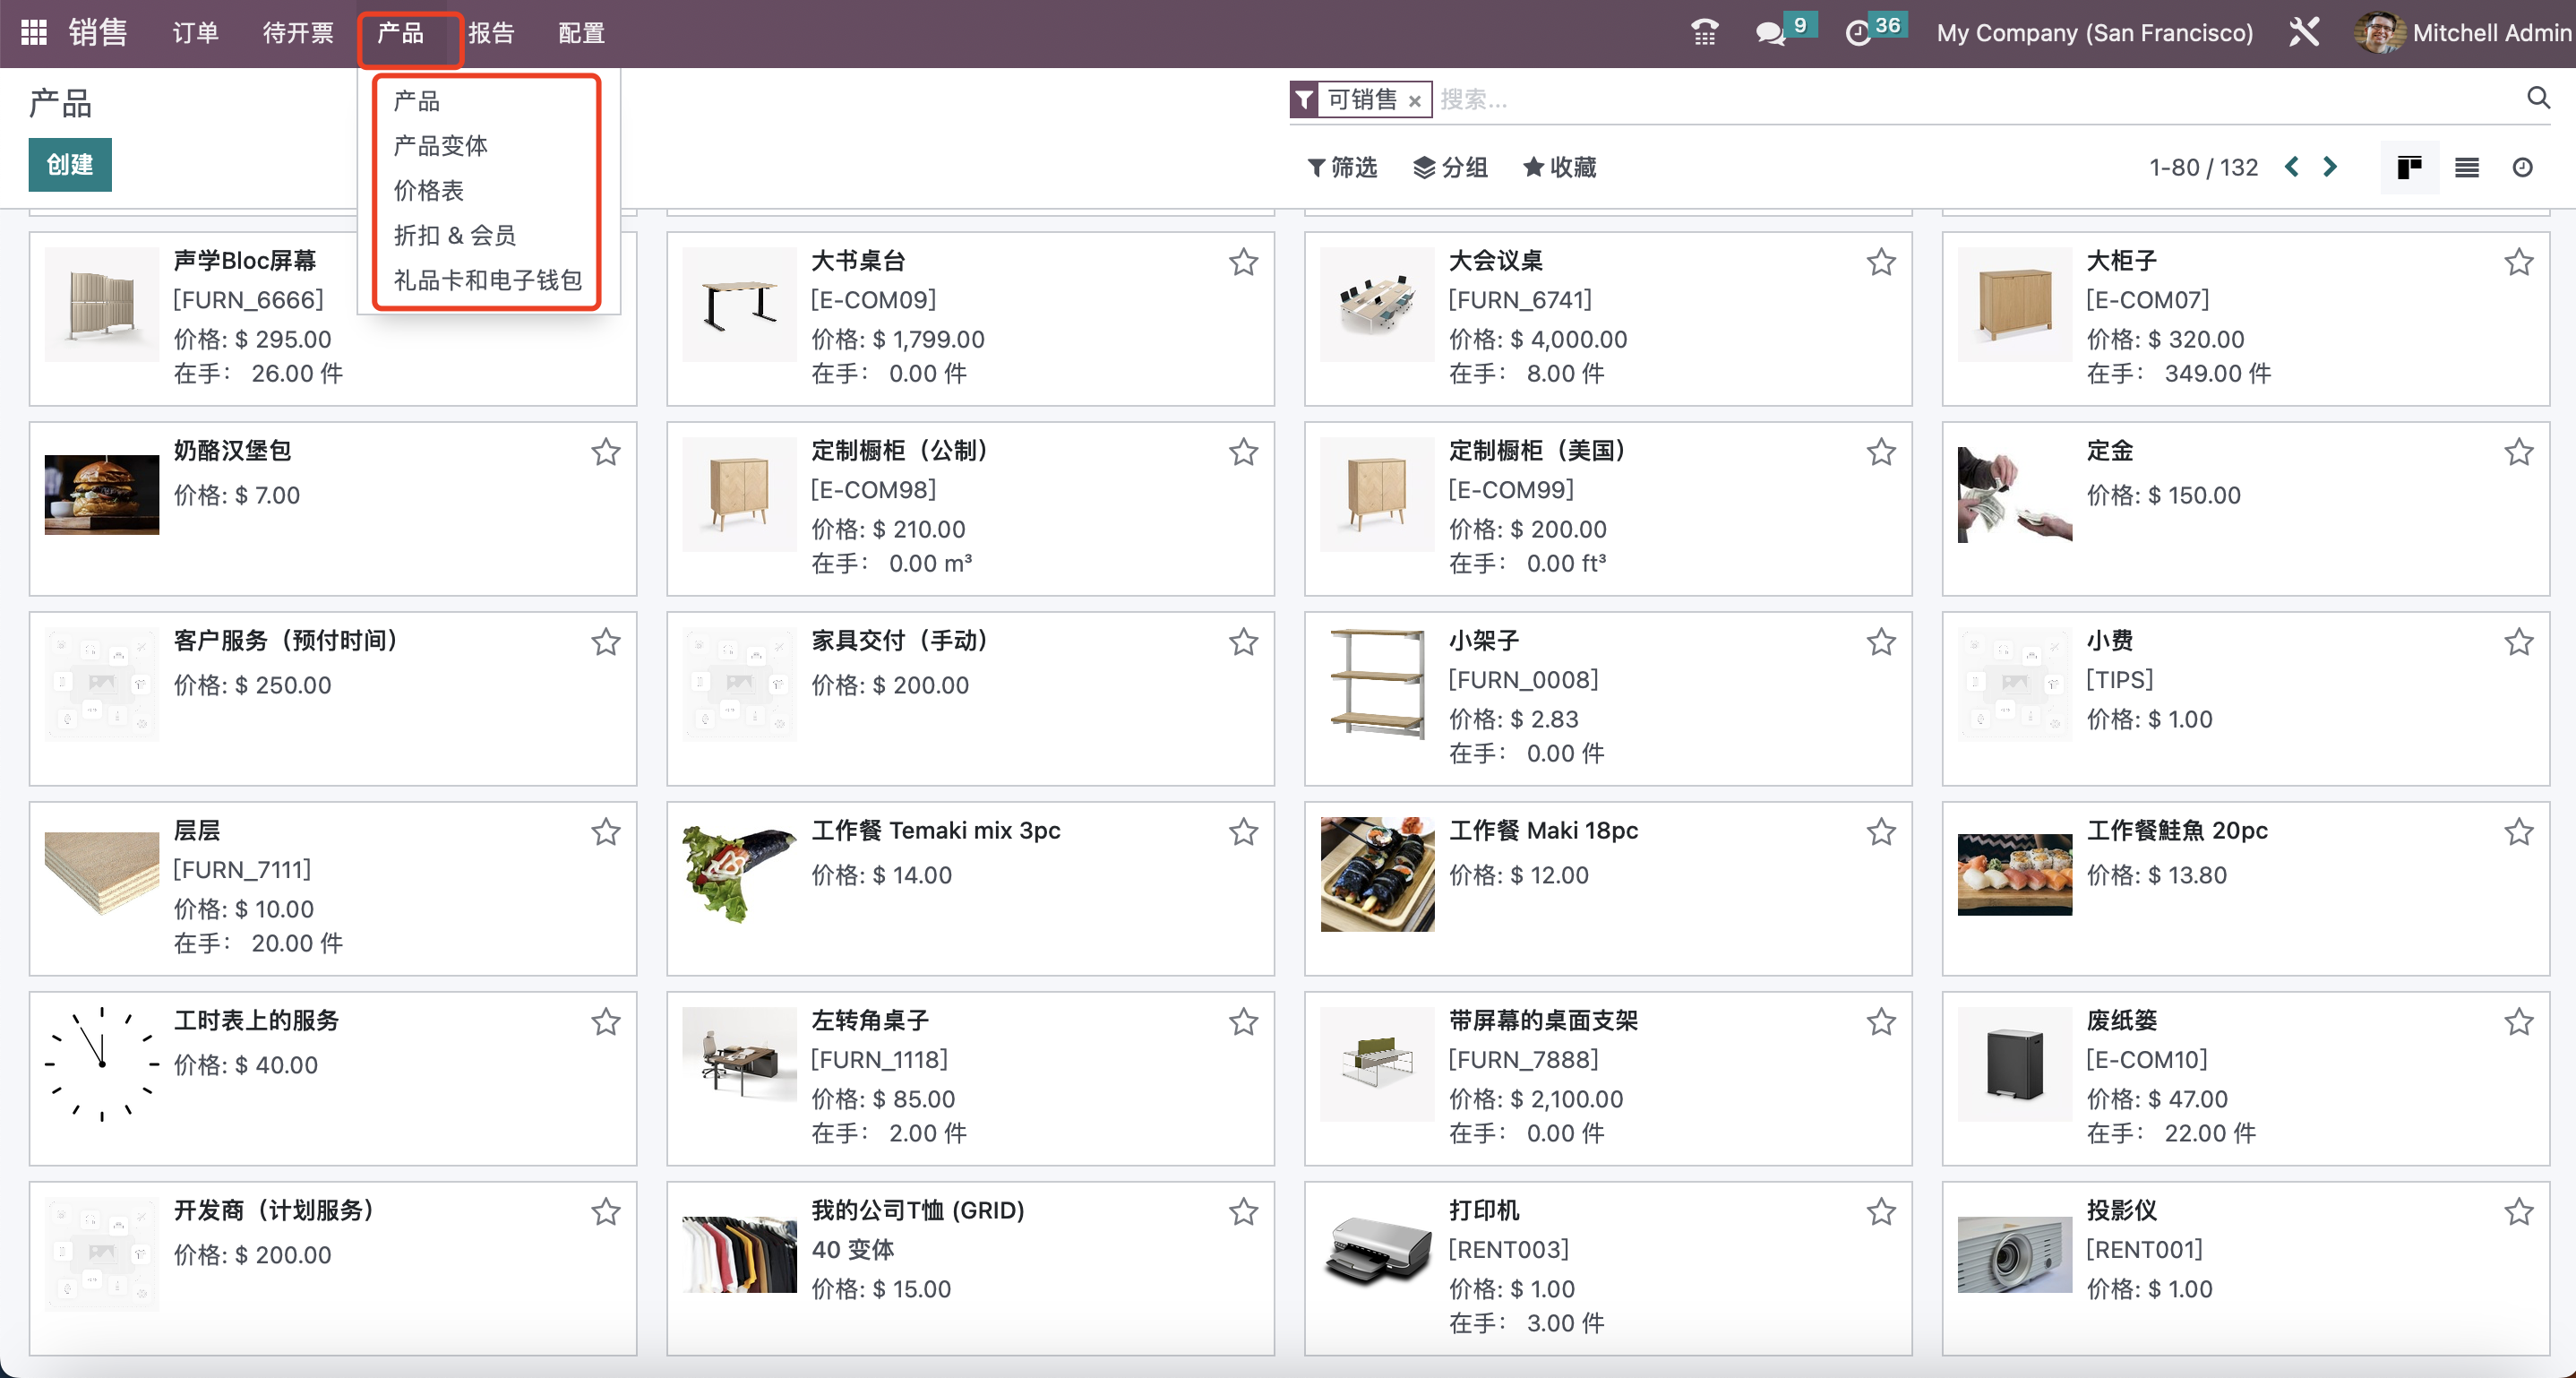Screen dimensions: 2576x1378
Task: Star the 带屏幕的桌面支架 card
Action: [1881, 1022]
